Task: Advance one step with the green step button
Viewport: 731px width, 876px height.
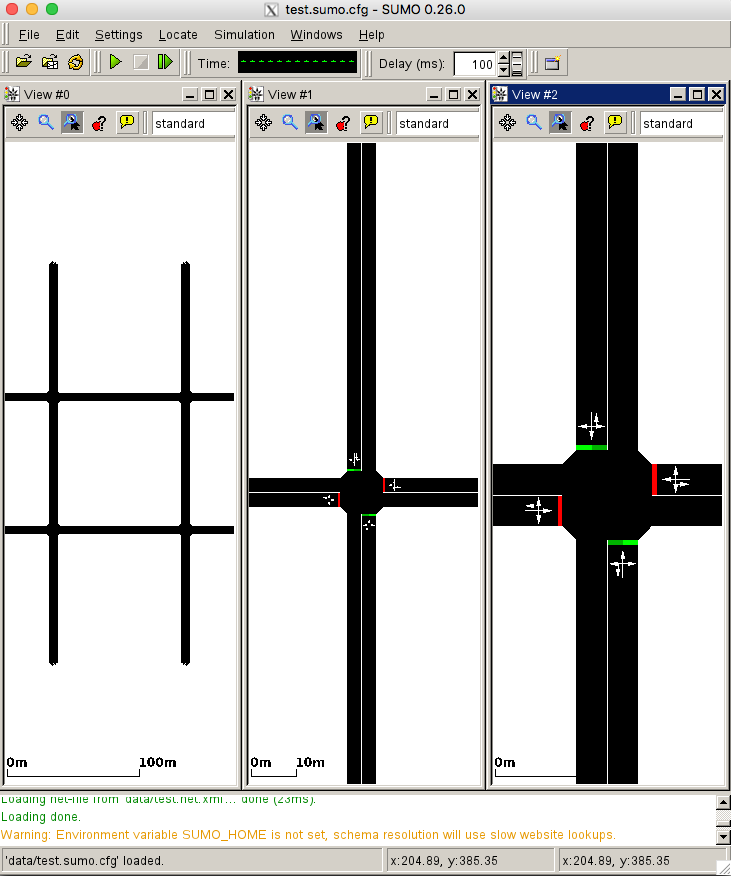Action: click(x=165, y=63)
